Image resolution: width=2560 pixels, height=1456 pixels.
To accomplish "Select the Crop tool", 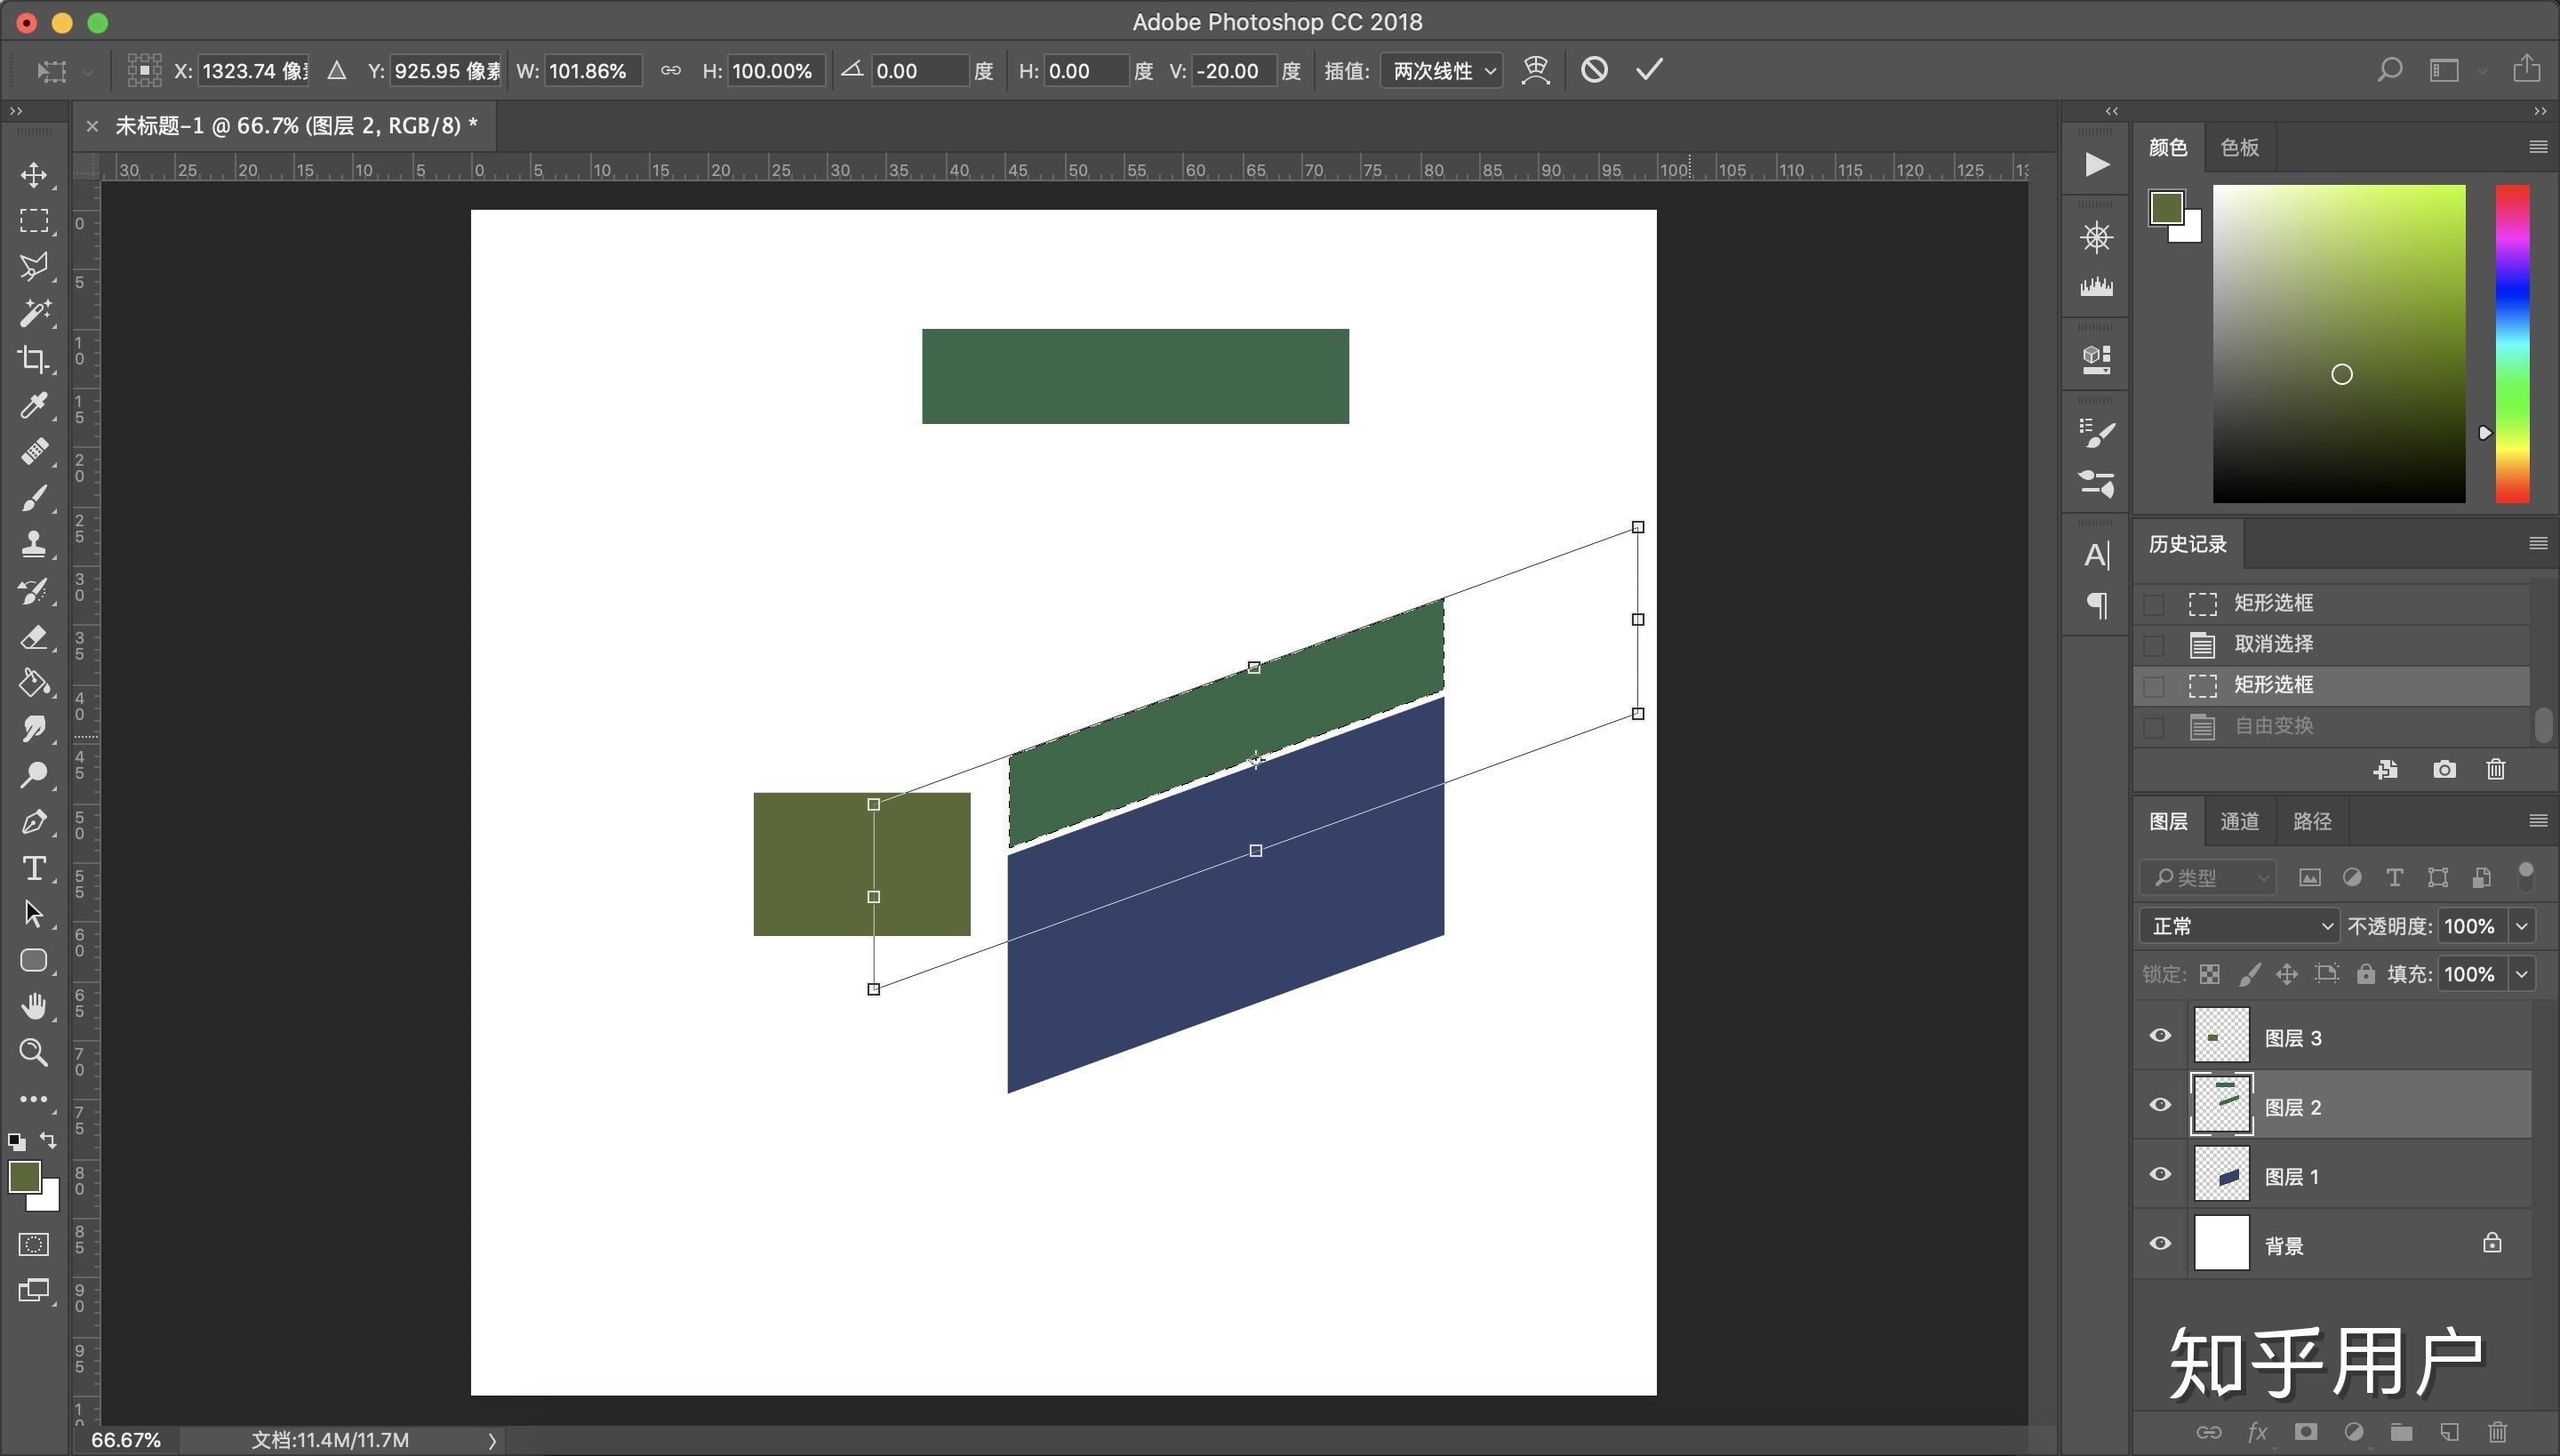I will (34, 359).
